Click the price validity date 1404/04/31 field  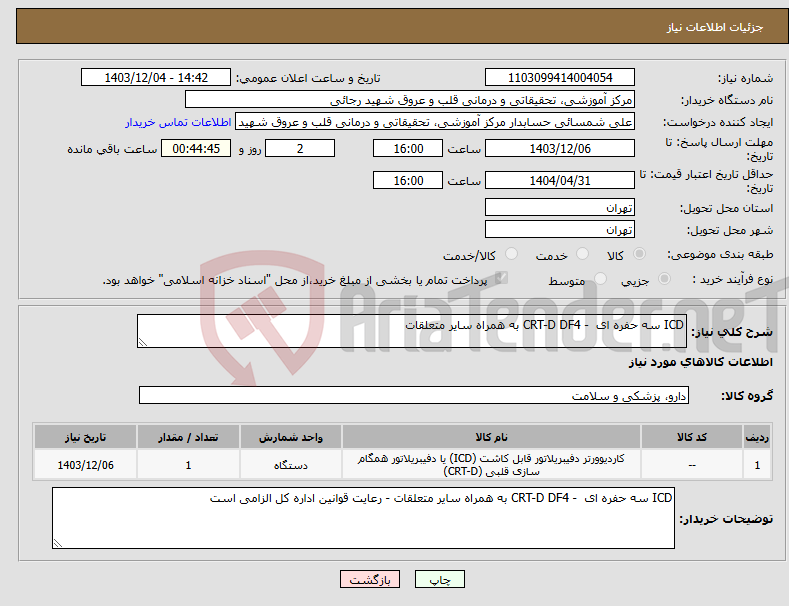click(560, 180)
